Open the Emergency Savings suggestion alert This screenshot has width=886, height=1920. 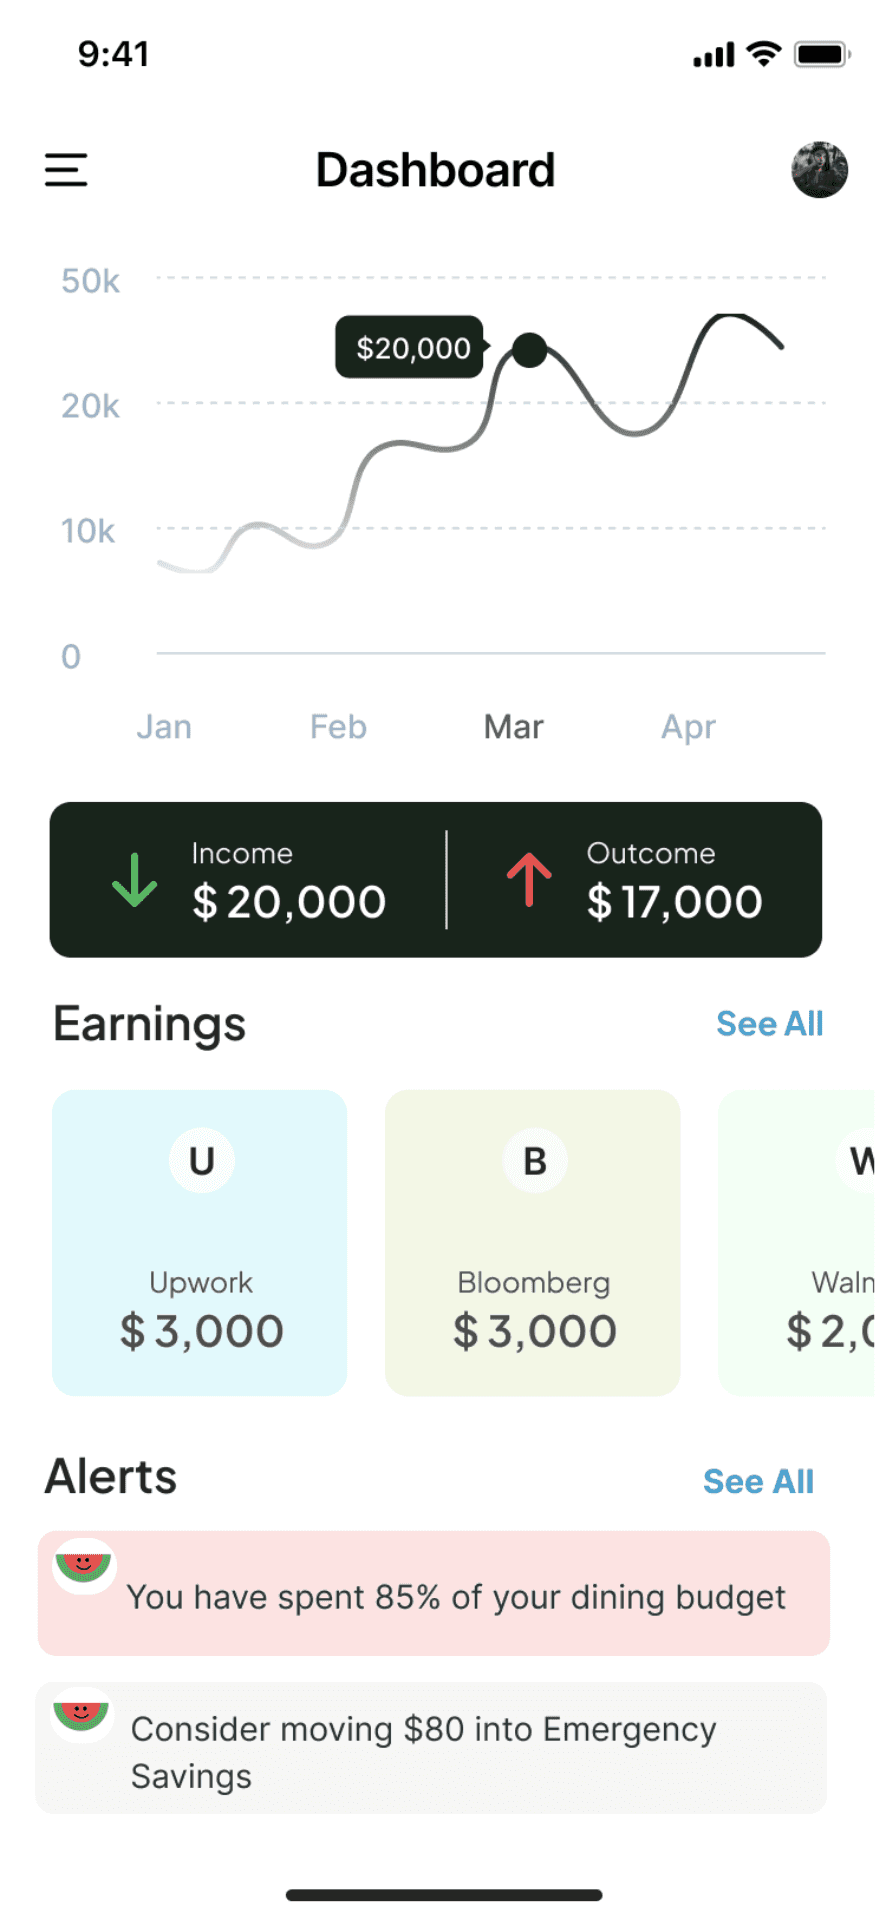[x=431, y=1748]
